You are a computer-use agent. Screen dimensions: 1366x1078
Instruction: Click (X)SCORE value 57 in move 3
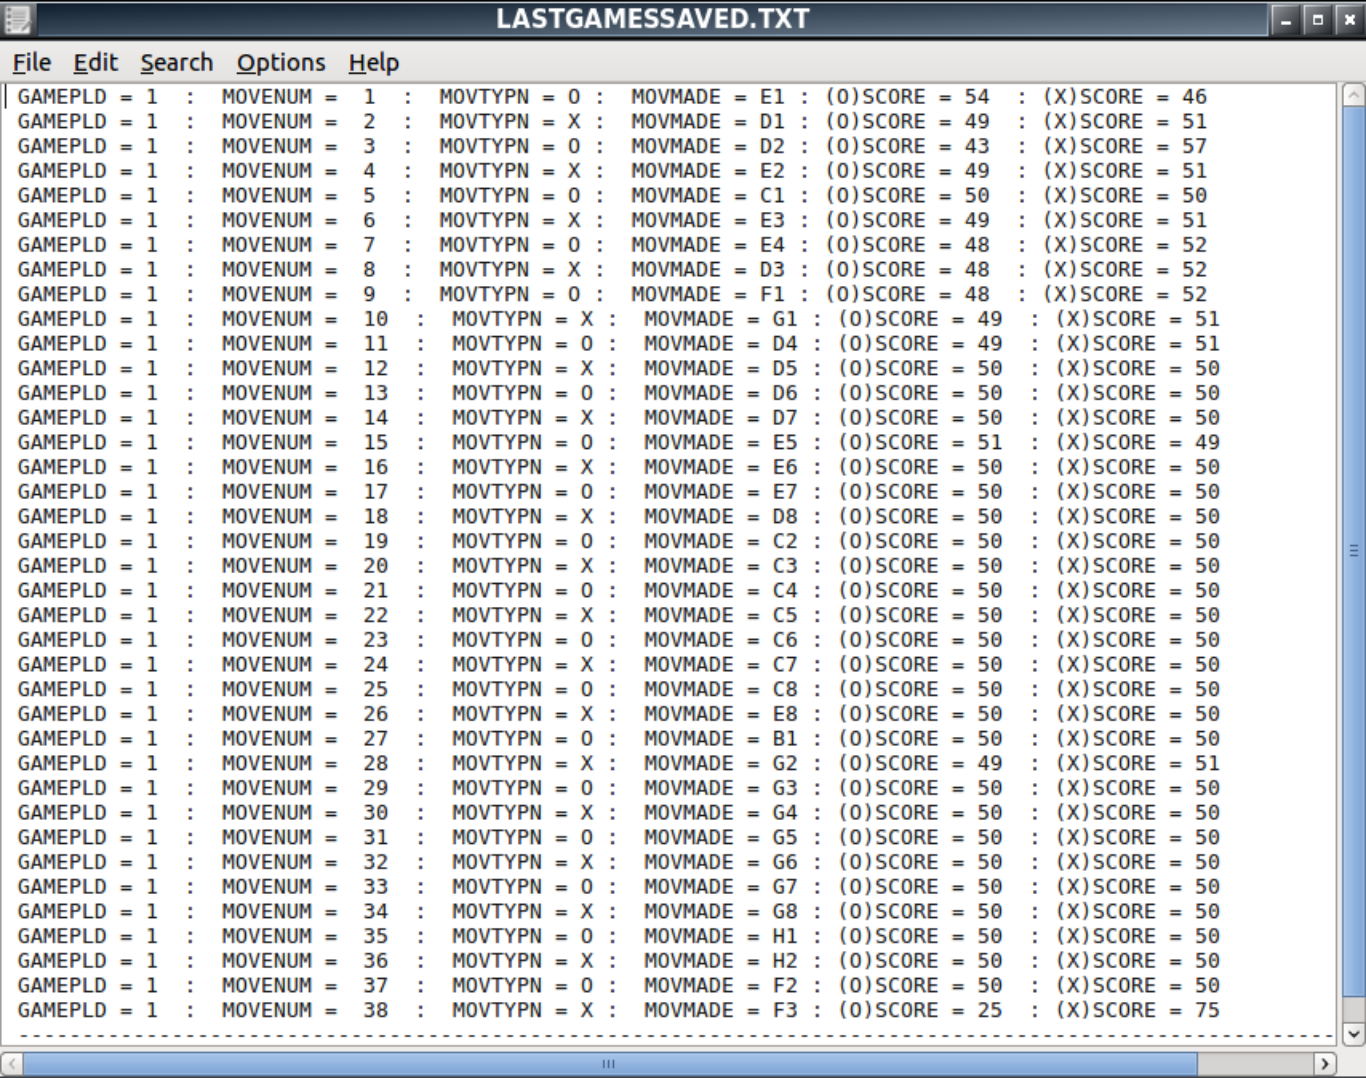click(x=1194, y=146)
